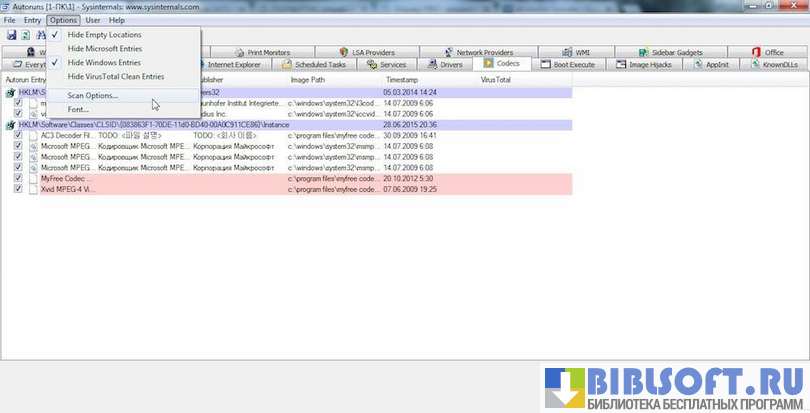This screenshot has height=413, width=810.
Task: Click the file icon beside AC3 Decoder entry
Action: [x=32, y=135]
